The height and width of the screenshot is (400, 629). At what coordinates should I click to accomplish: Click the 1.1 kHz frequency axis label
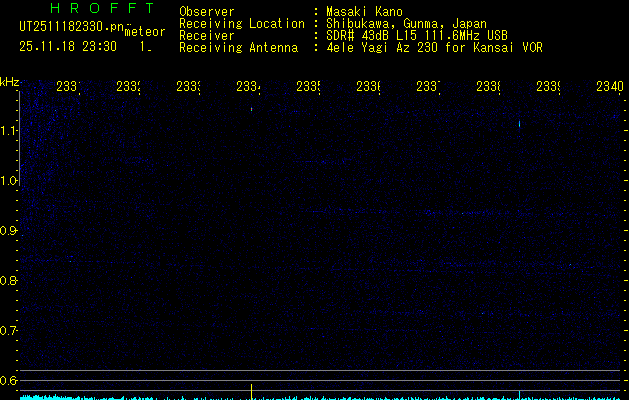8,131
